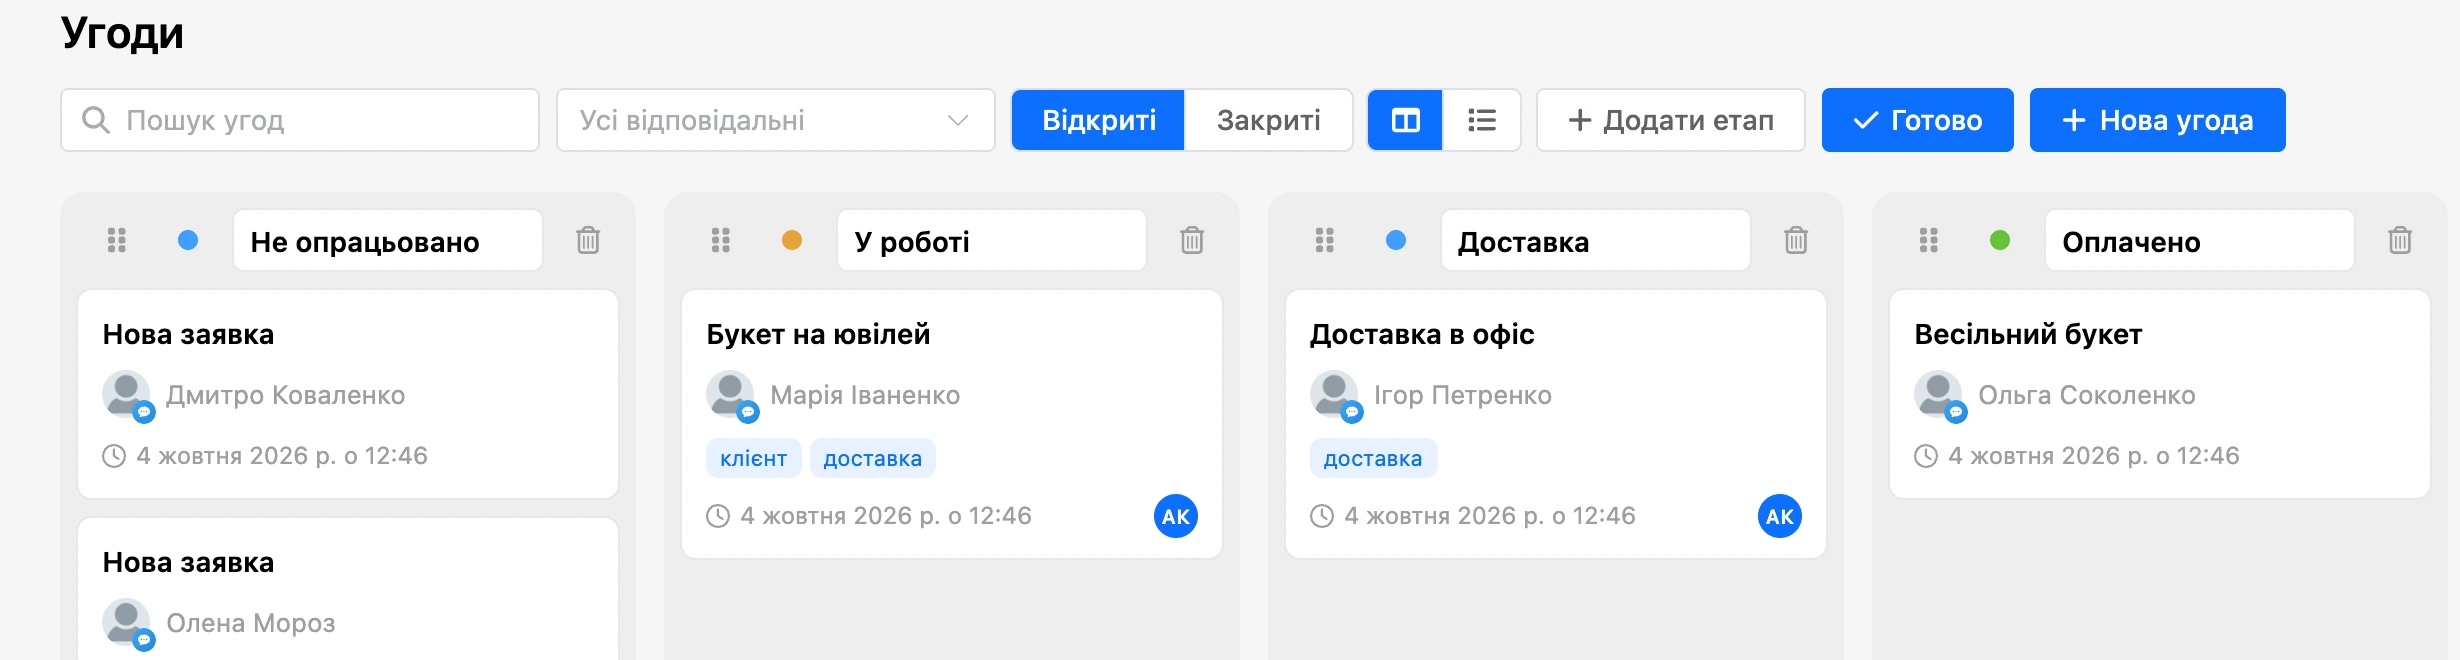The width and height of the screenshot is (2460, 660).
Task: Change blue color dot of 'Не опрацьовано' stage
Action: coord(188,240)
